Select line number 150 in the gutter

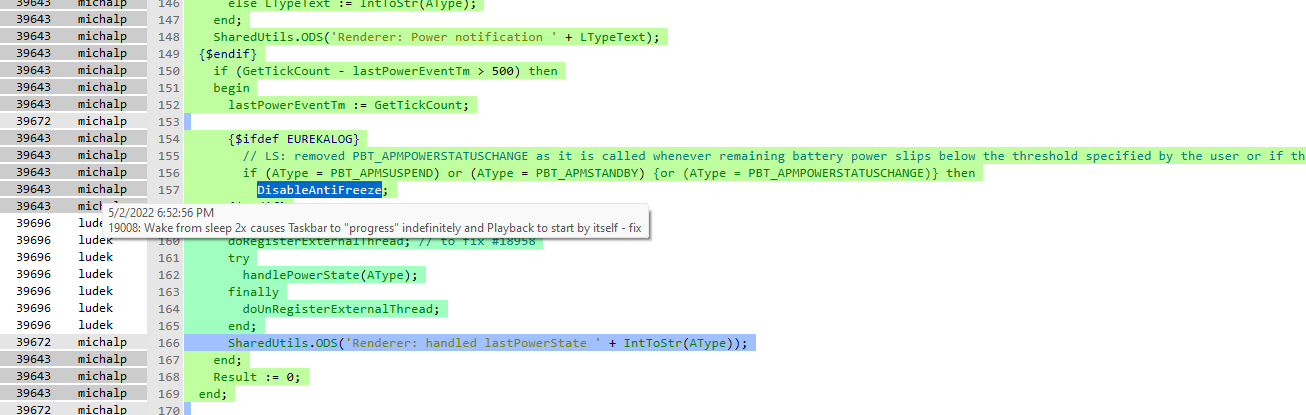(168, 71)
